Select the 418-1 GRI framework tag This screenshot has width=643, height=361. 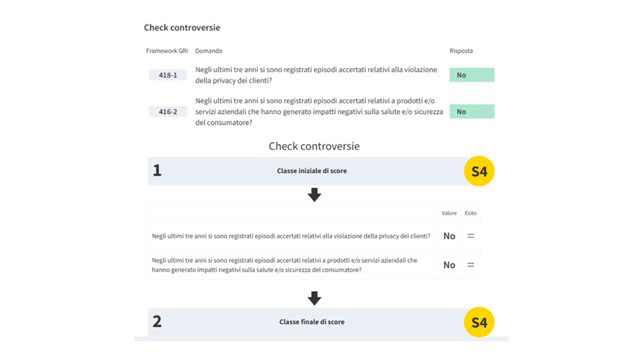click(x=168, y=75)
